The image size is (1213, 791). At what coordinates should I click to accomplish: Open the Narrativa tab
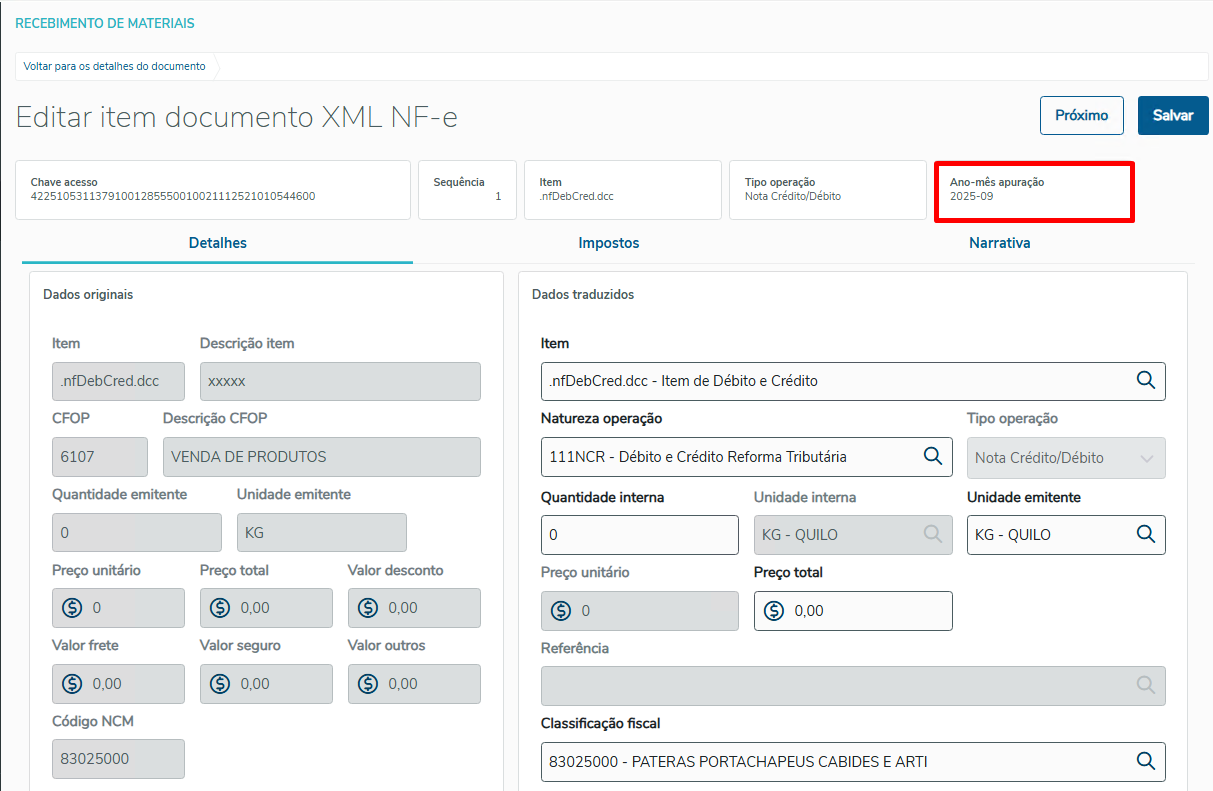(999, 243)
